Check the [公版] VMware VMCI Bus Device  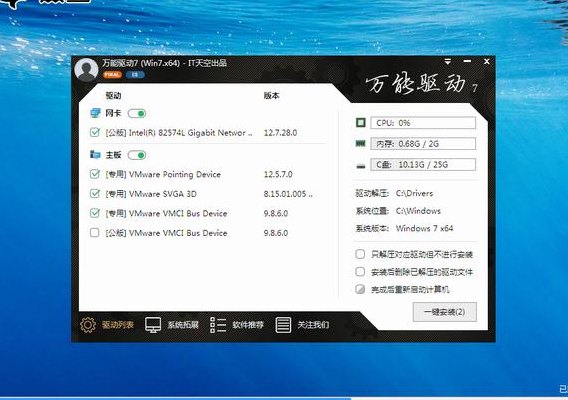click(94, 233)
